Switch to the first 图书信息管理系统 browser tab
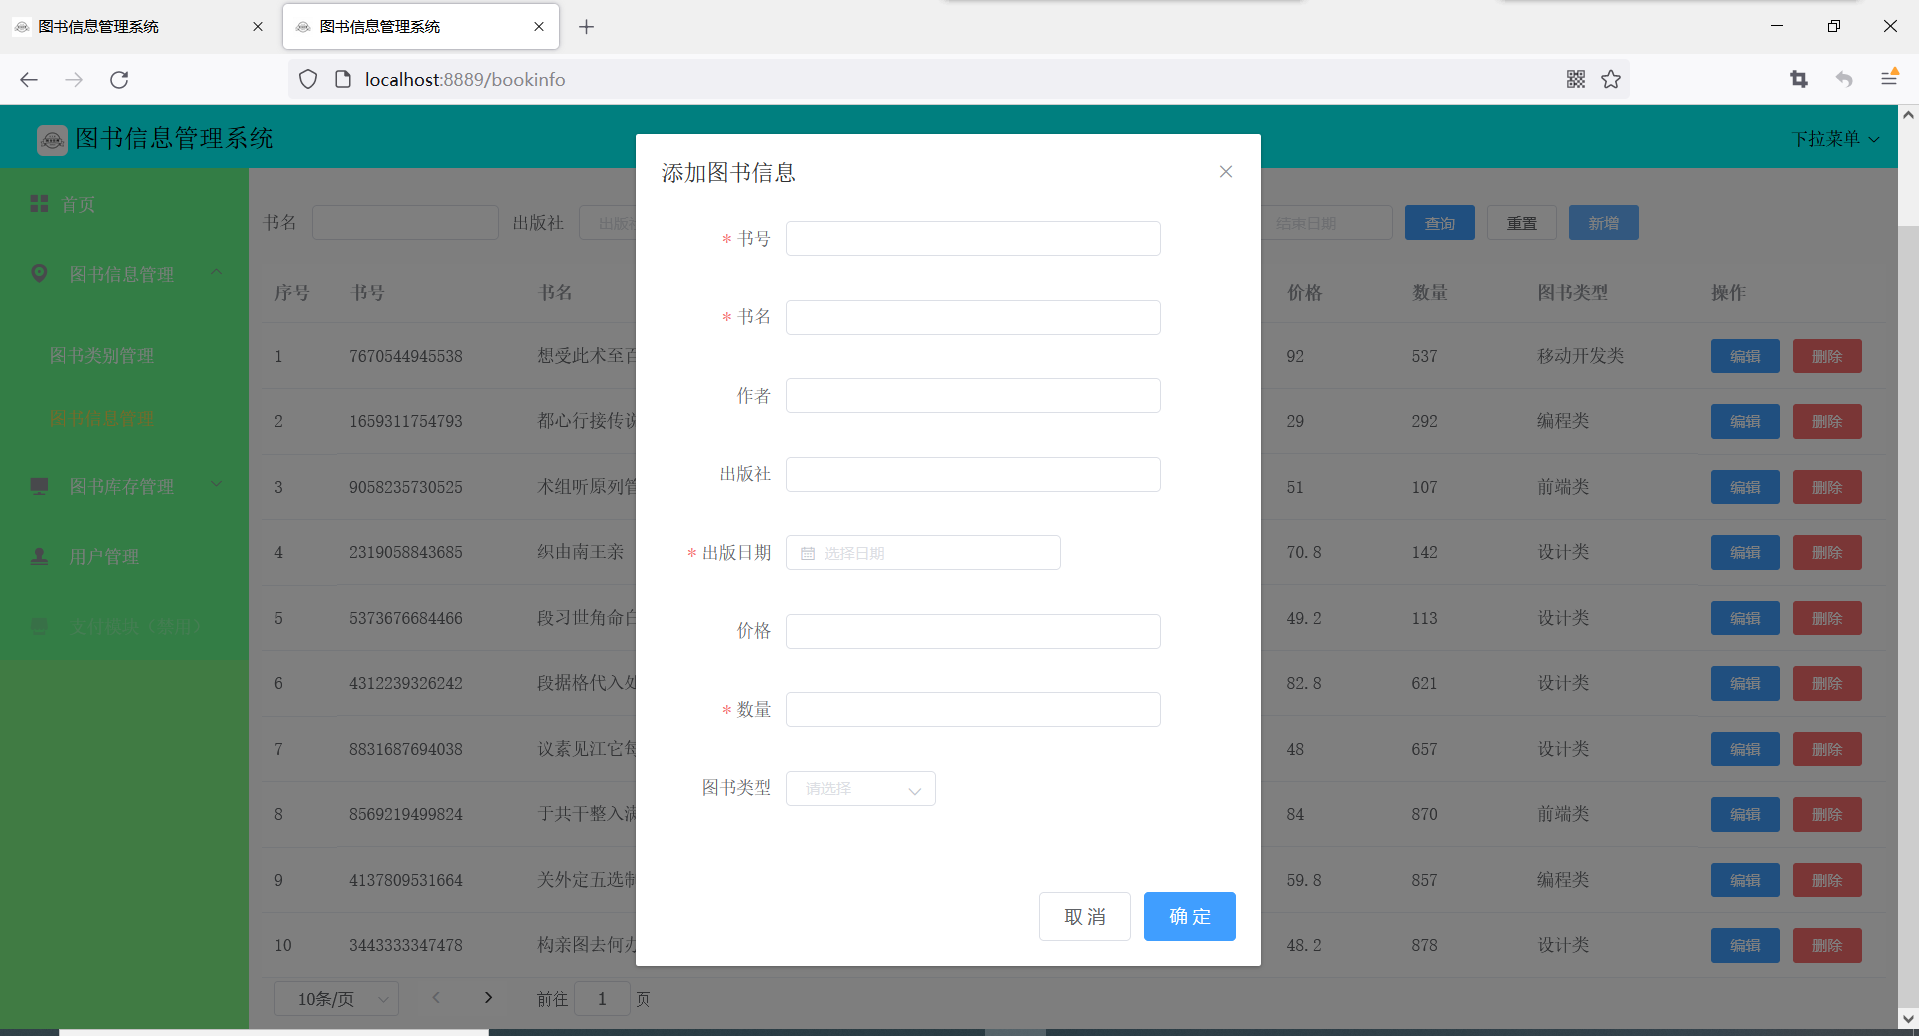Screen dimensions: 1919x1036 coord(140,27)
